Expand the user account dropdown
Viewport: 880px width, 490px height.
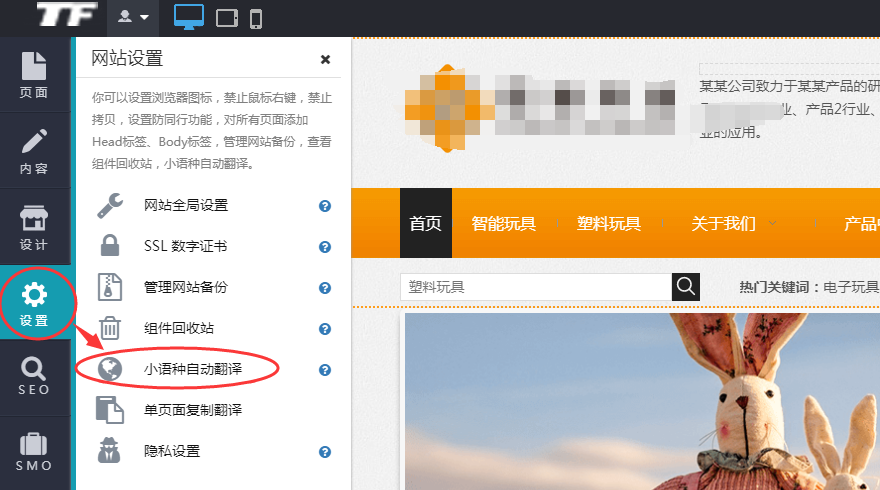(133, 17)
